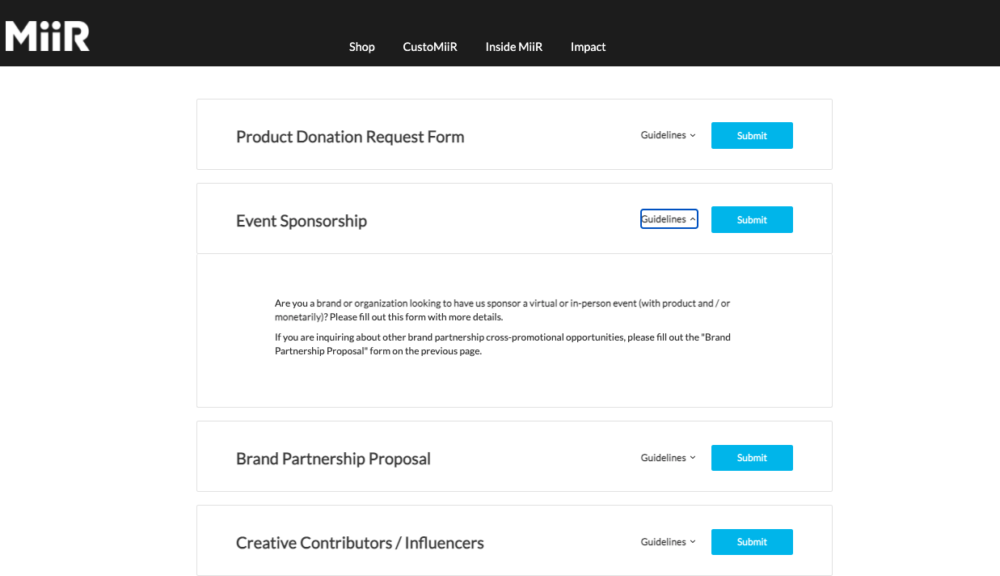1000x576 pixels.
Task: Go to Inside MiiR
Action: 513,47
